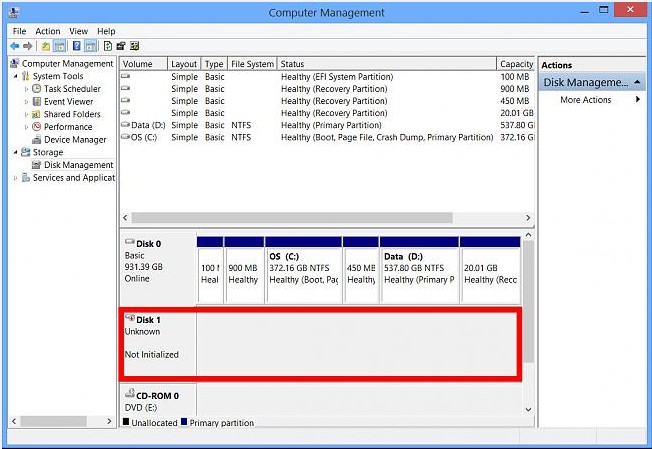
Task: Click the volume list scroll-right arrow
Action: click(x=528, y=217)
